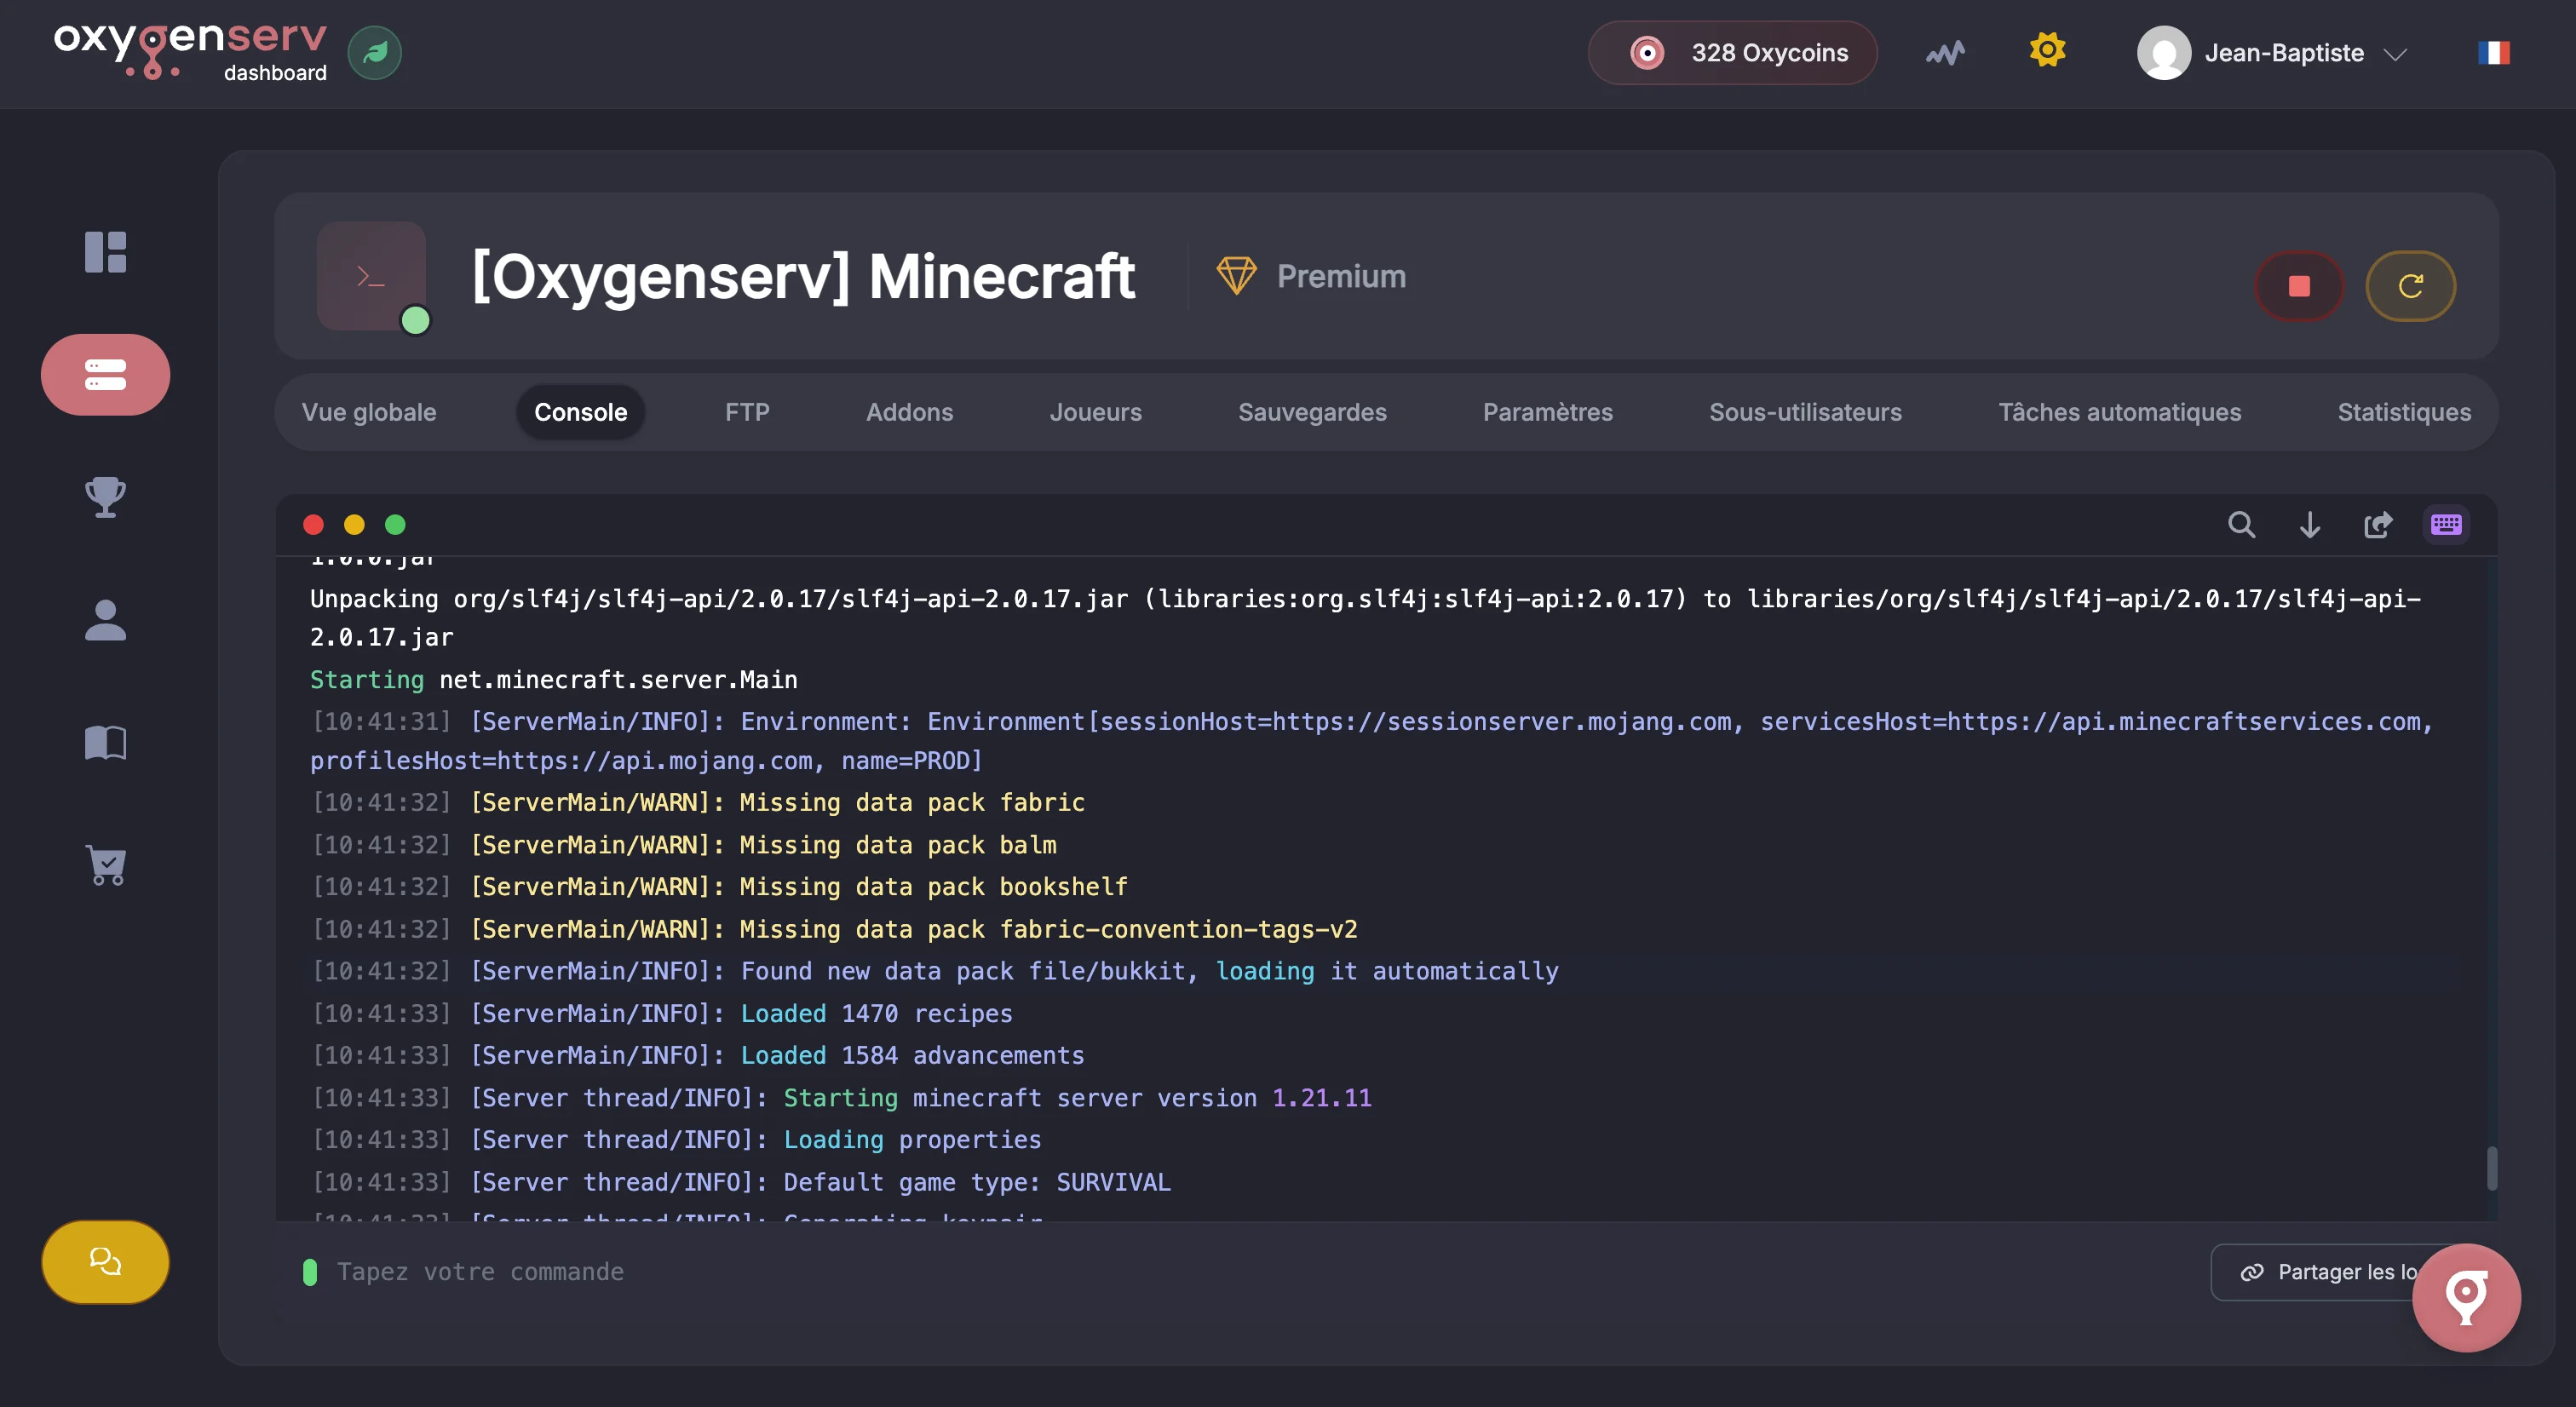Toggle light theme with the sun icon
Screen dimensions: 2576x1407
[x=2047, y=50]
